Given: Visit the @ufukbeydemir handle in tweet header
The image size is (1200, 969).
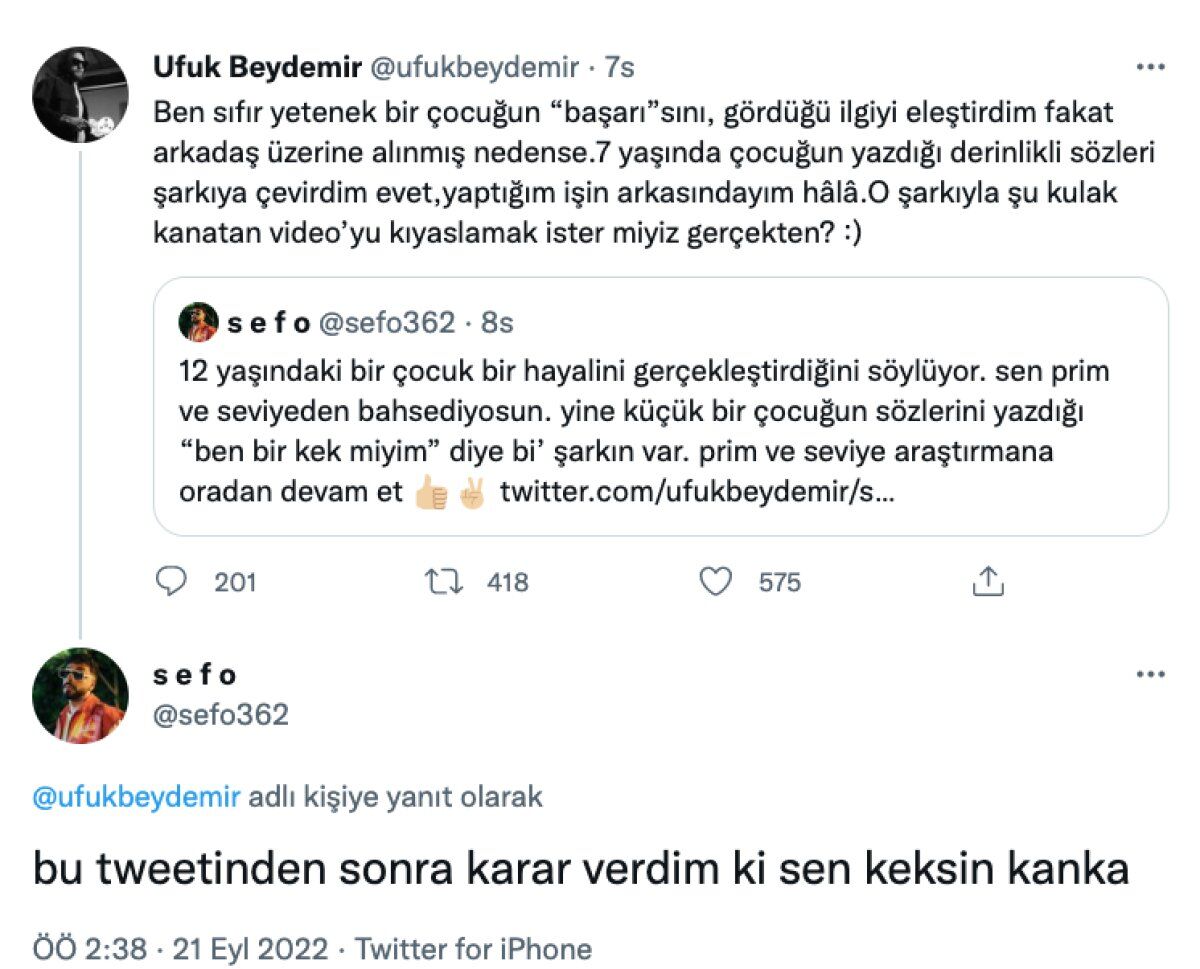Looking at the screenshot, I should pyautogui.click(x=476, y=68).
